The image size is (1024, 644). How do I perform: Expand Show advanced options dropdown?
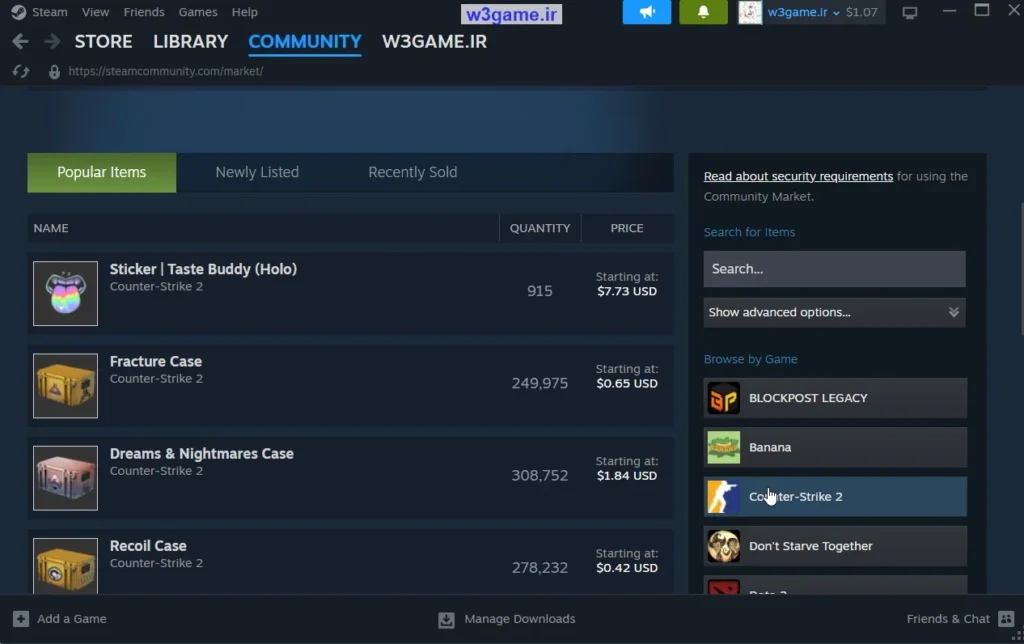834,312
